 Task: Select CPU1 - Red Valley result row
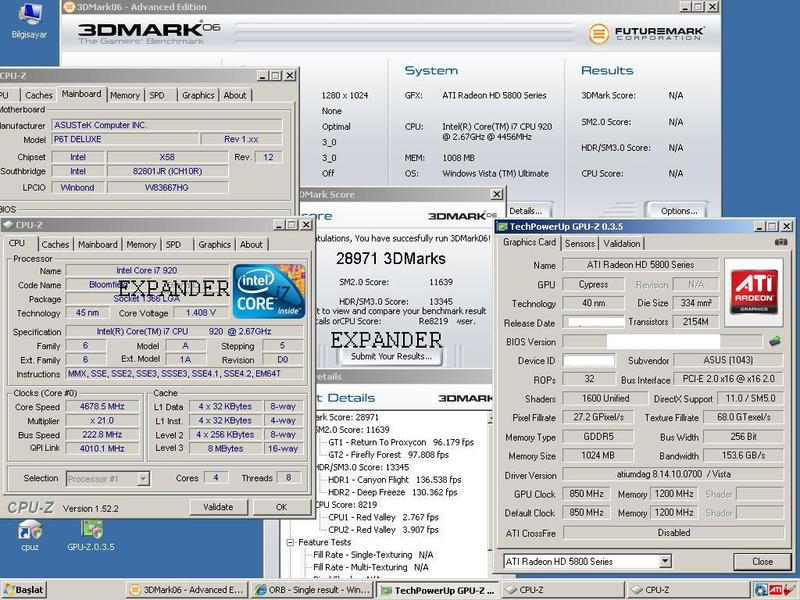coord(383,517)
